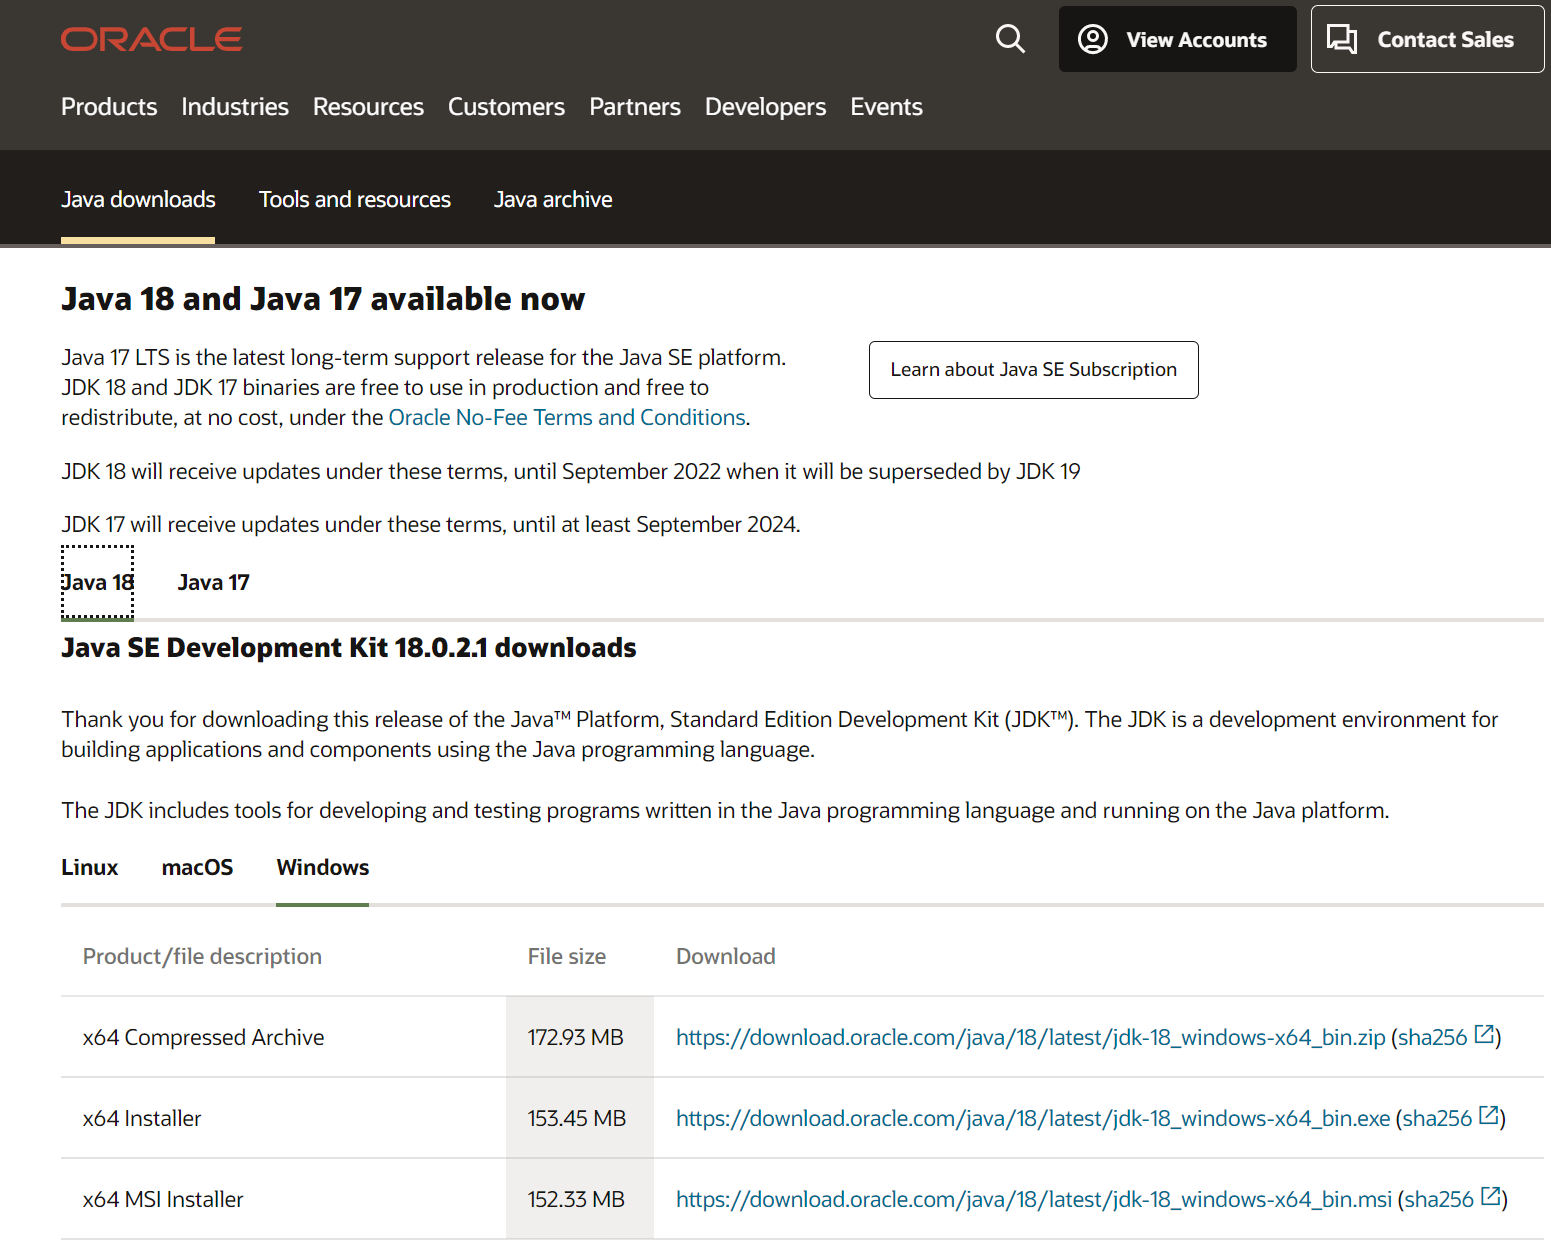Screen dimensions: 1551x1252
Task: Select the Linux platform tab
Action: (x=90, y=867)
